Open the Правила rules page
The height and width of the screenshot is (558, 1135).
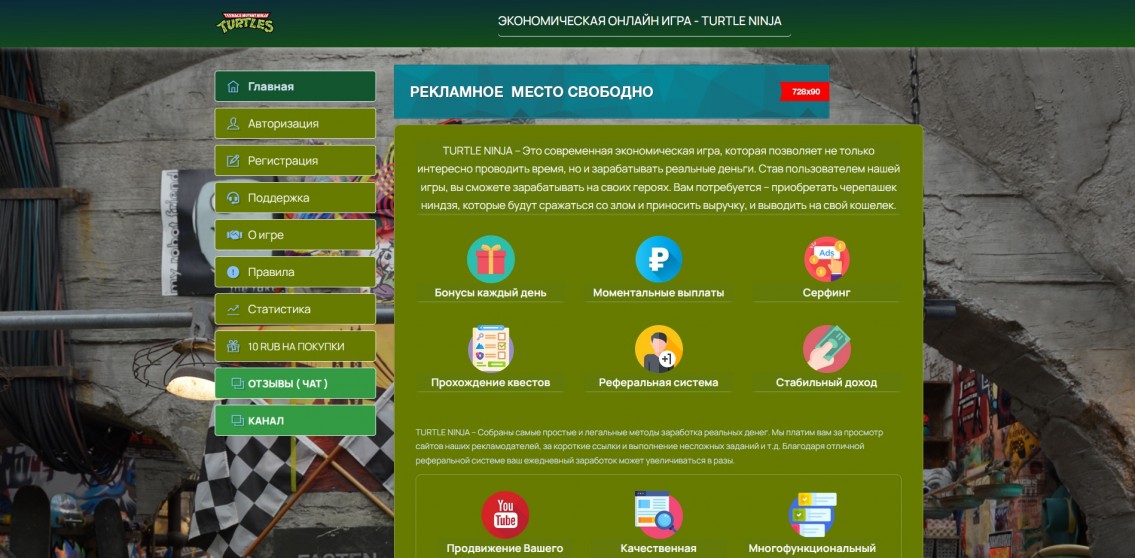tap(295, 271)
